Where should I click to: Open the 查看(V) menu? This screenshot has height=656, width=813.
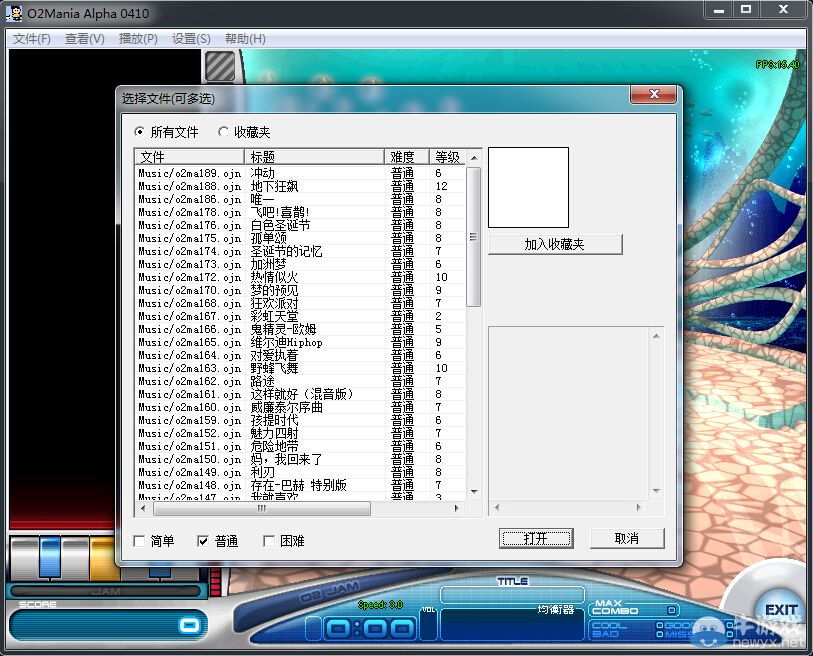point(85,39)
